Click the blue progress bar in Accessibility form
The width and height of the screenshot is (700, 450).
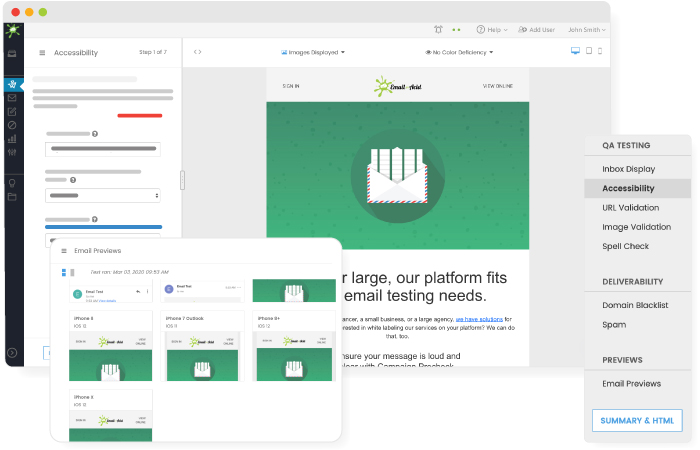tap(103, 227)
